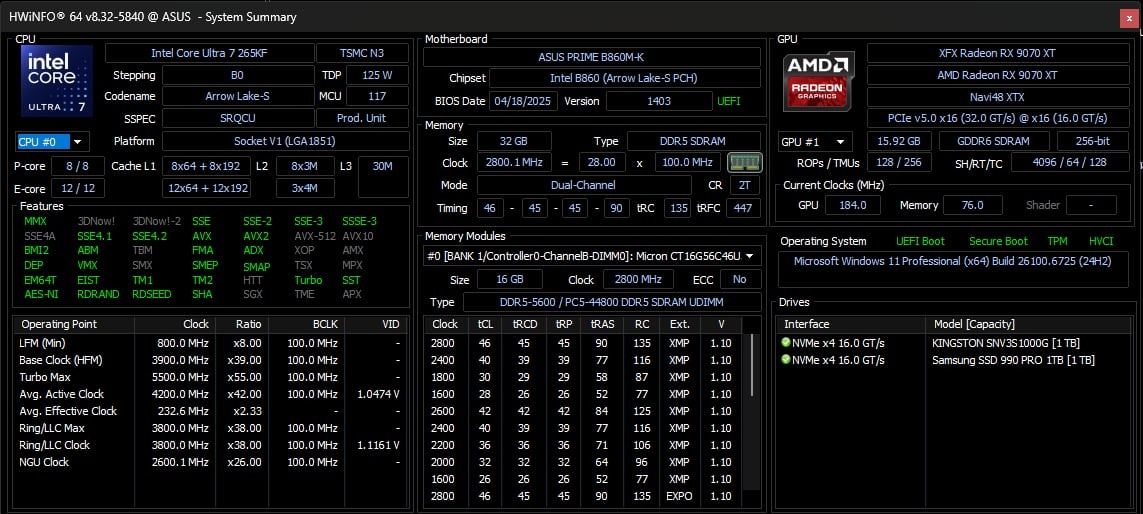Click the ROPs/TMUs 128 / 256 value

coord(899,163)
